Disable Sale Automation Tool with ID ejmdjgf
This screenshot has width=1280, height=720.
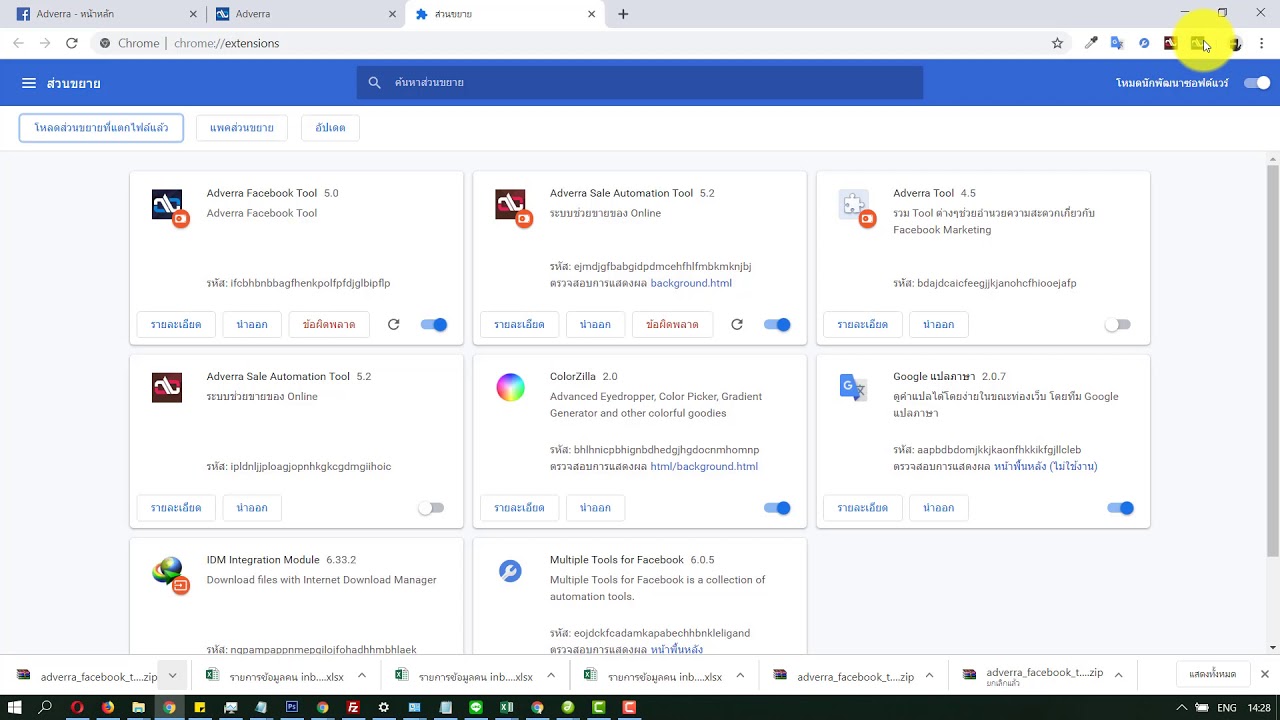click(x=777, y=324)
